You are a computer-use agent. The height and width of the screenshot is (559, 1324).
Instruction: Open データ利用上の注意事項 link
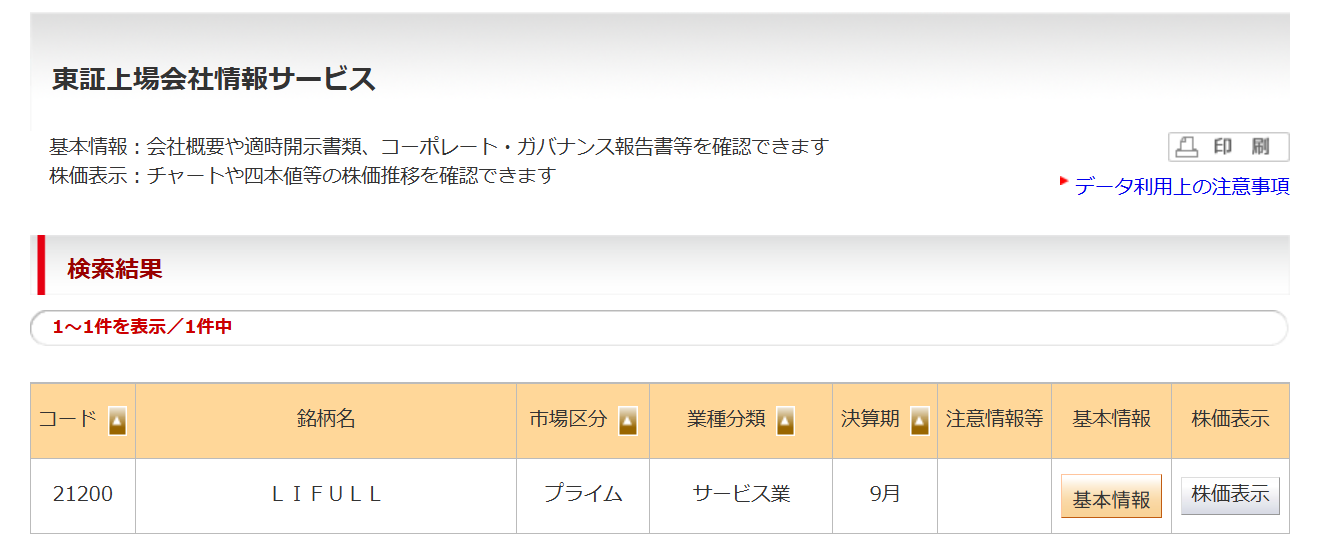point(1182,186)
